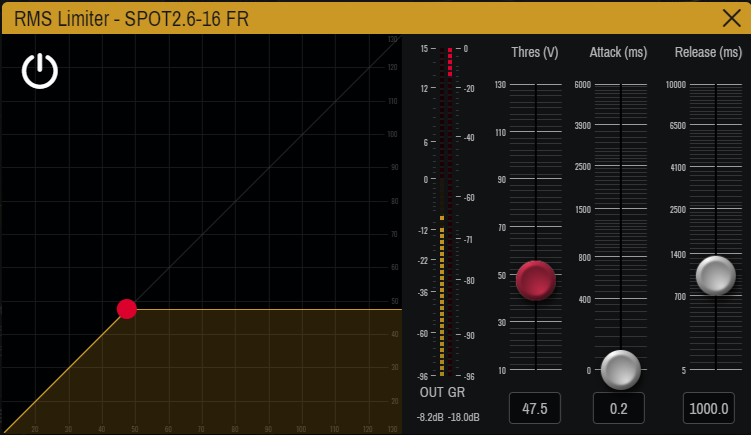The height and width of the screenshot is (435, 751).
Task: Click the 3900 mark on attack scale
Action: pos(582,126)
